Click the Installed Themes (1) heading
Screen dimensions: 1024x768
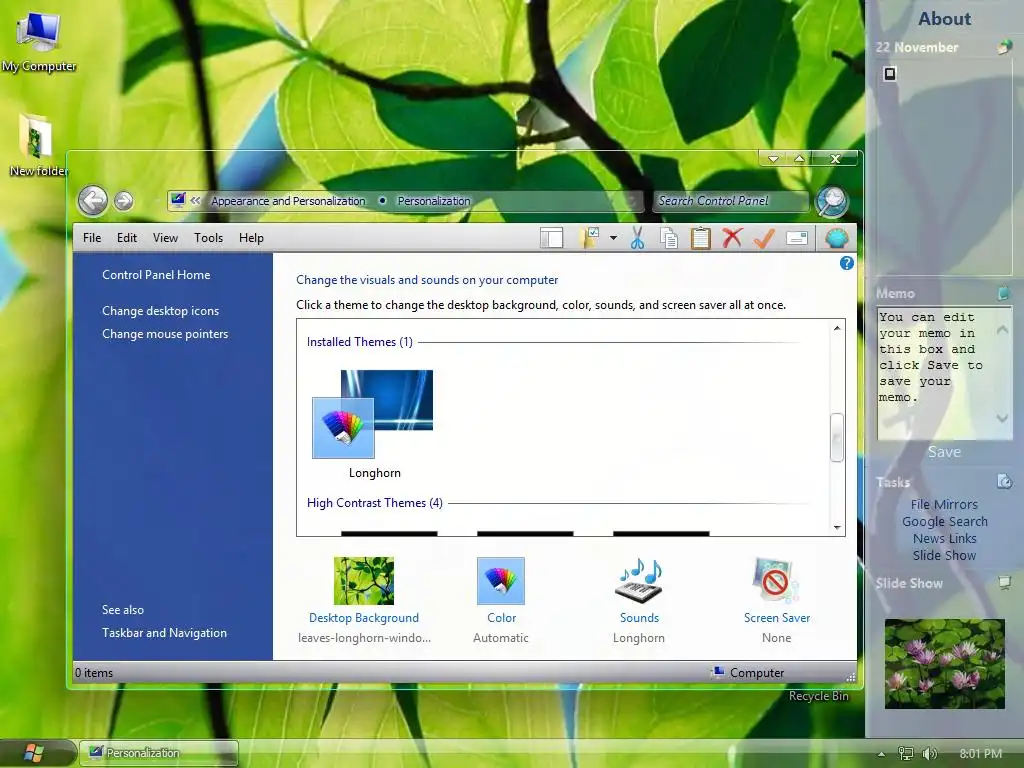pyautogui.click(x=360, y=342)
